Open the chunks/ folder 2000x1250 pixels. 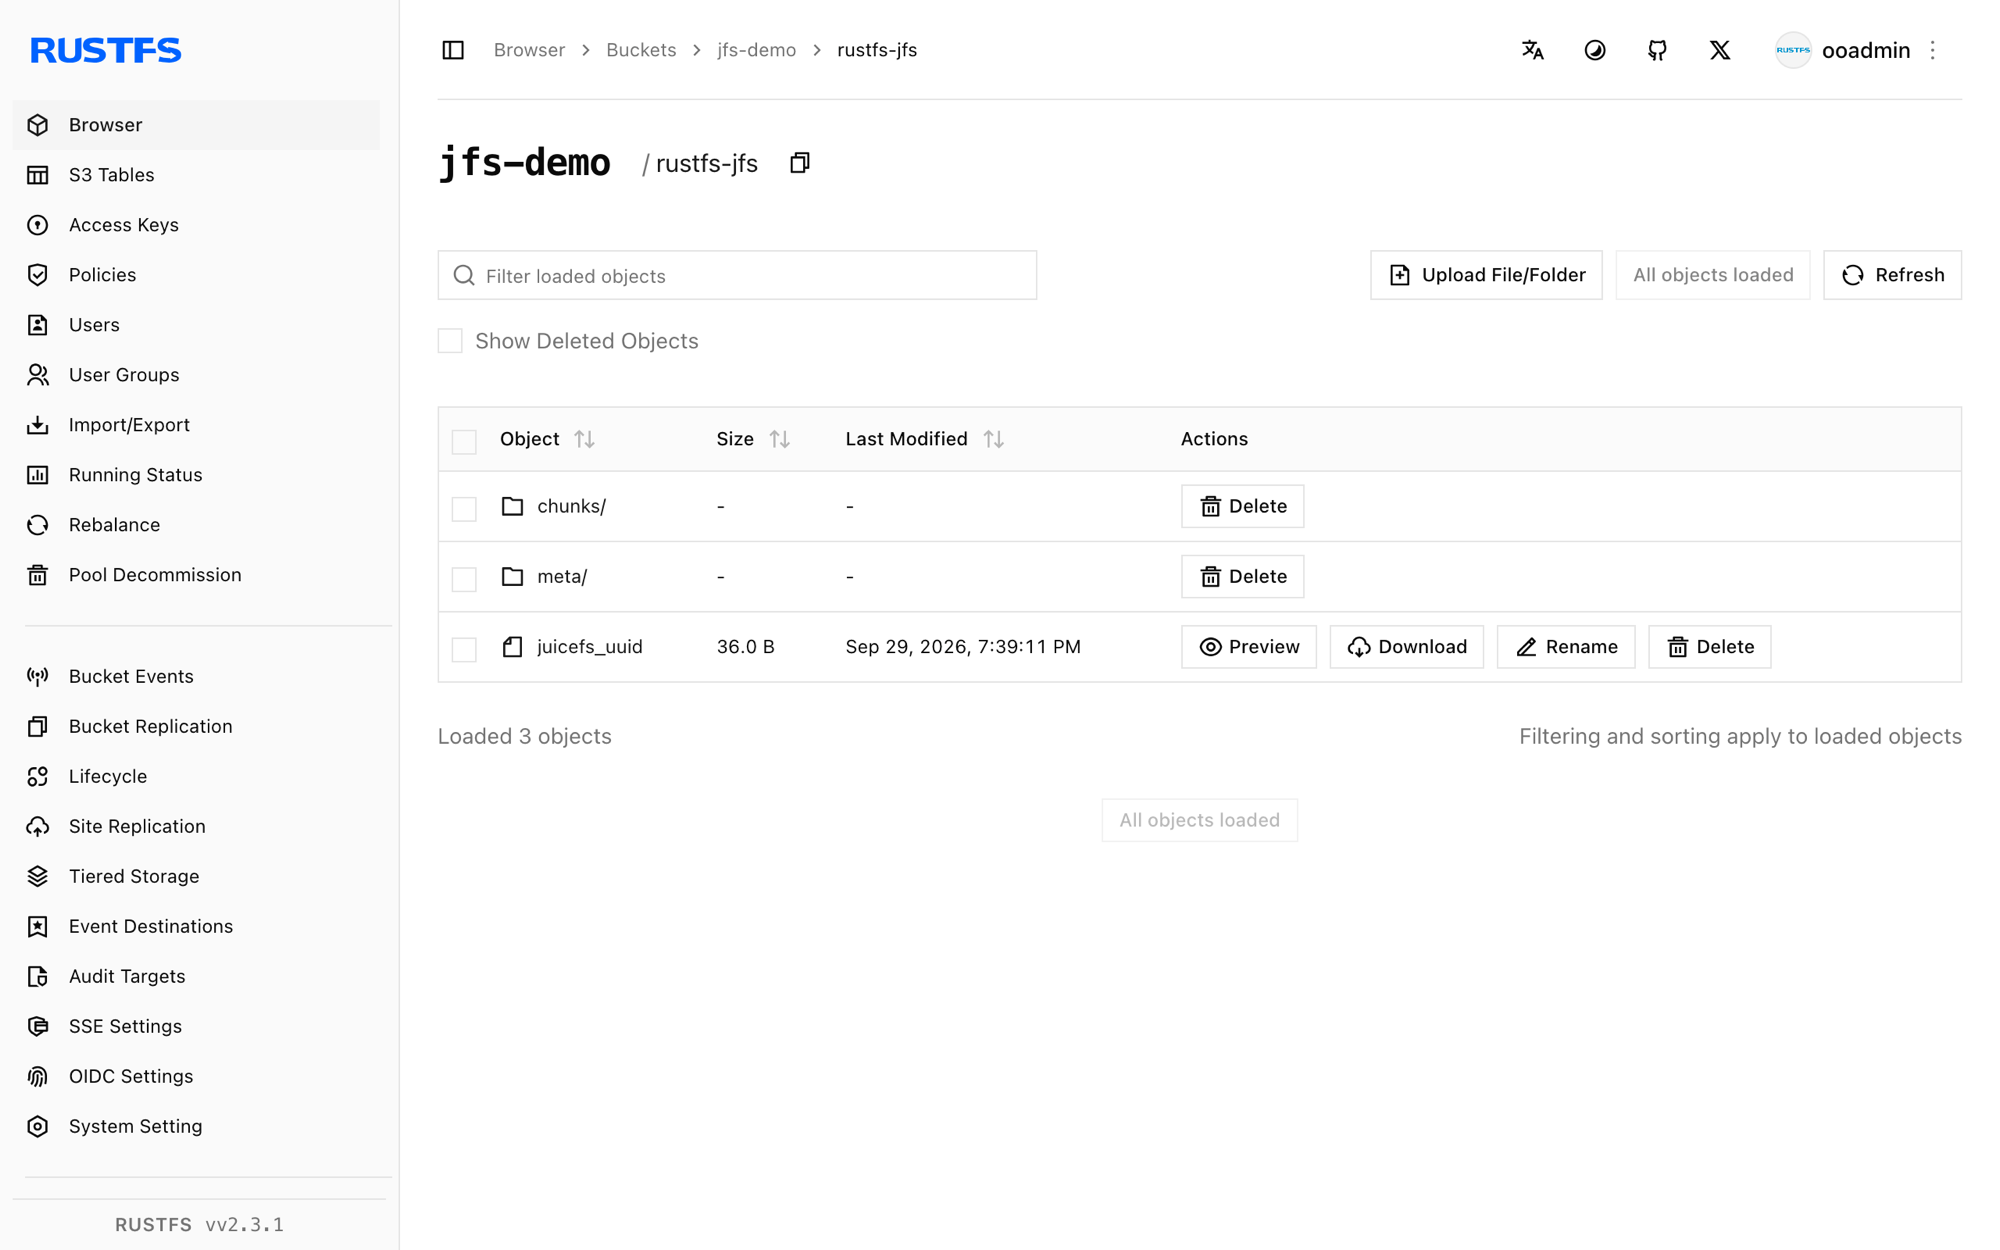point(571,506)
